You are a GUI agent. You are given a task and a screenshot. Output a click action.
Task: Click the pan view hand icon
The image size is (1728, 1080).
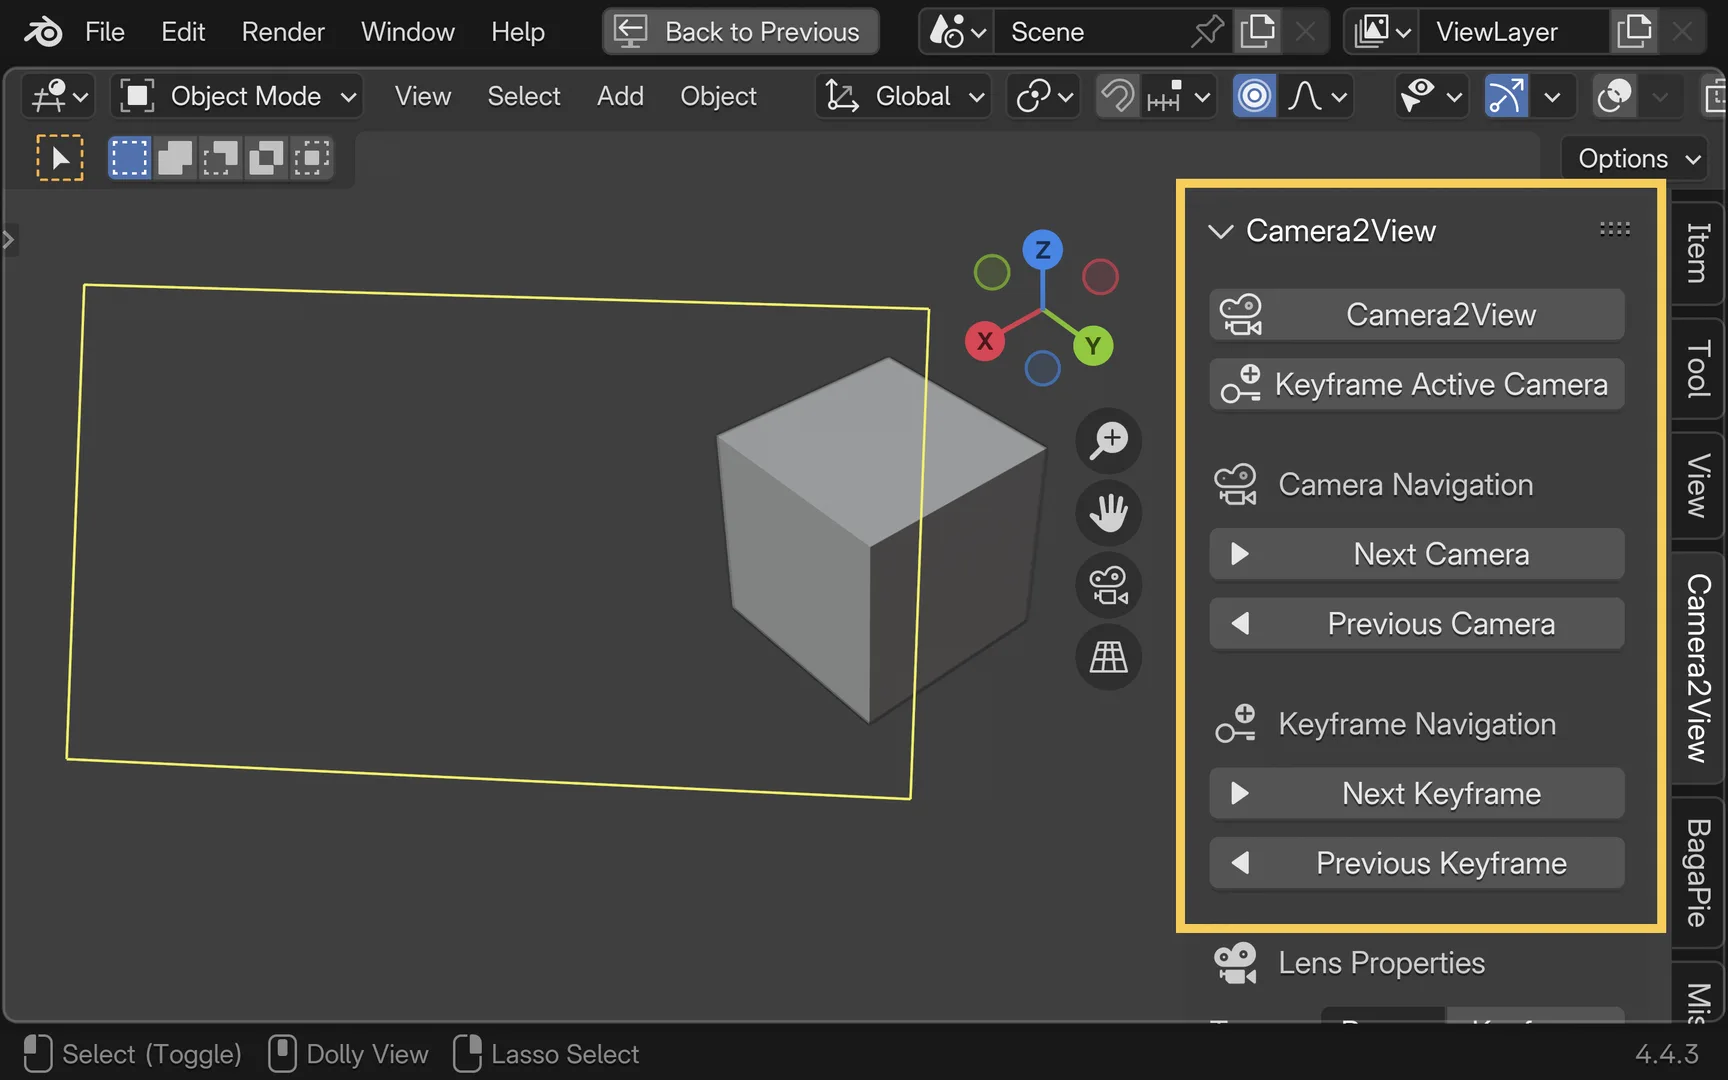coord(1109,512)
